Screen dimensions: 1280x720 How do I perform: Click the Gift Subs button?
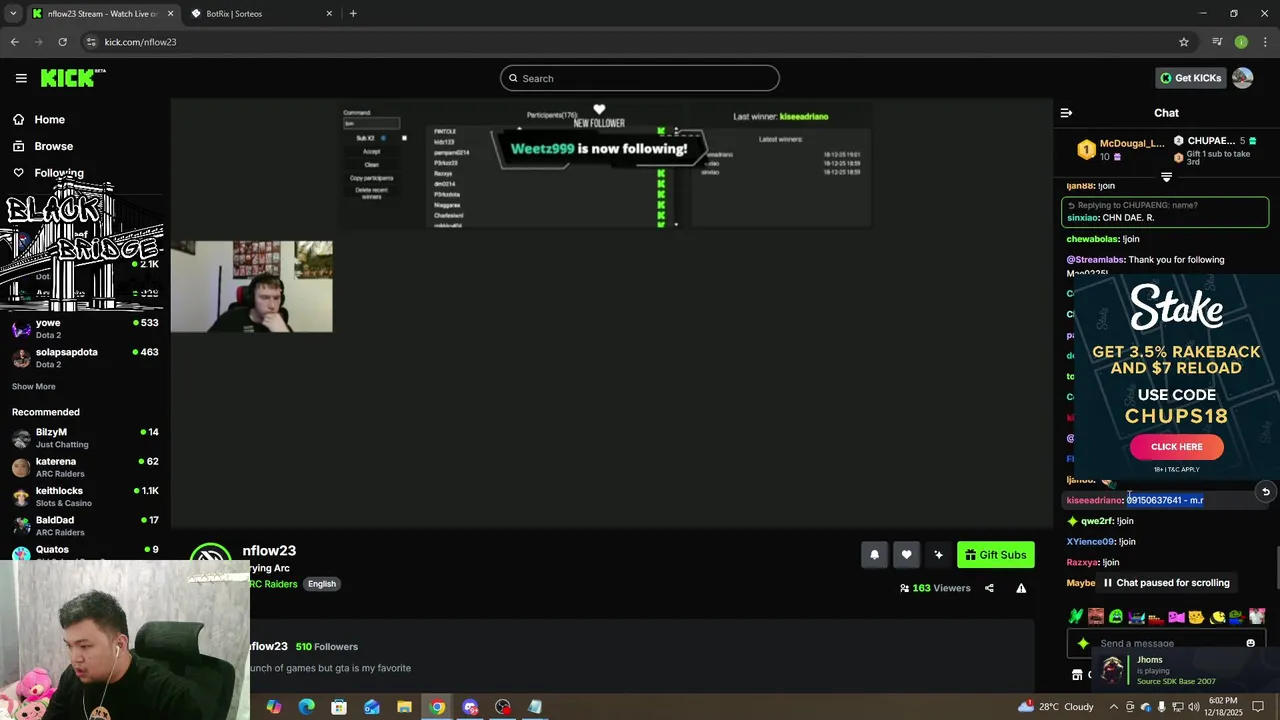pos(995,555)
